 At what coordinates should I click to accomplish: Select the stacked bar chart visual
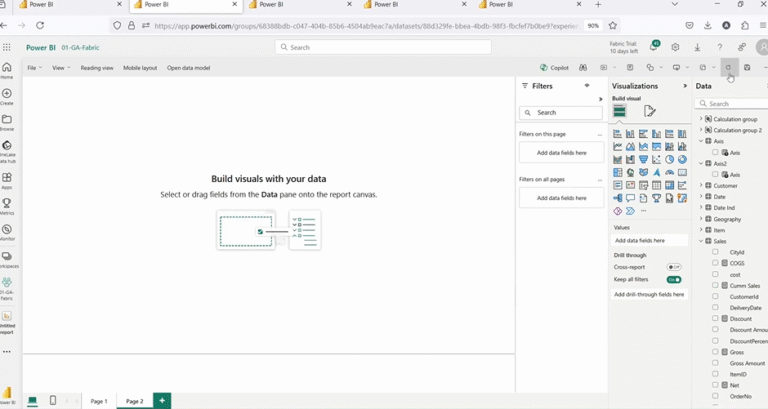click(617, 134)
